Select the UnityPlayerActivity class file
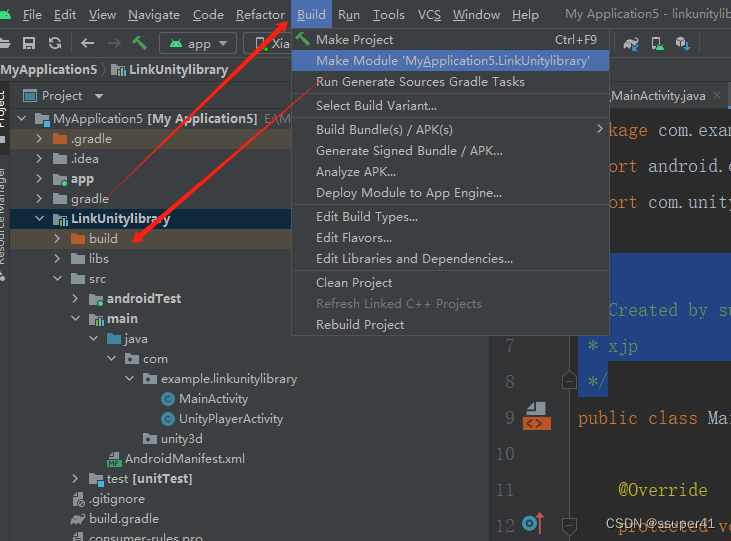This screenshot has height=541, width=731. tap(222, 419)
